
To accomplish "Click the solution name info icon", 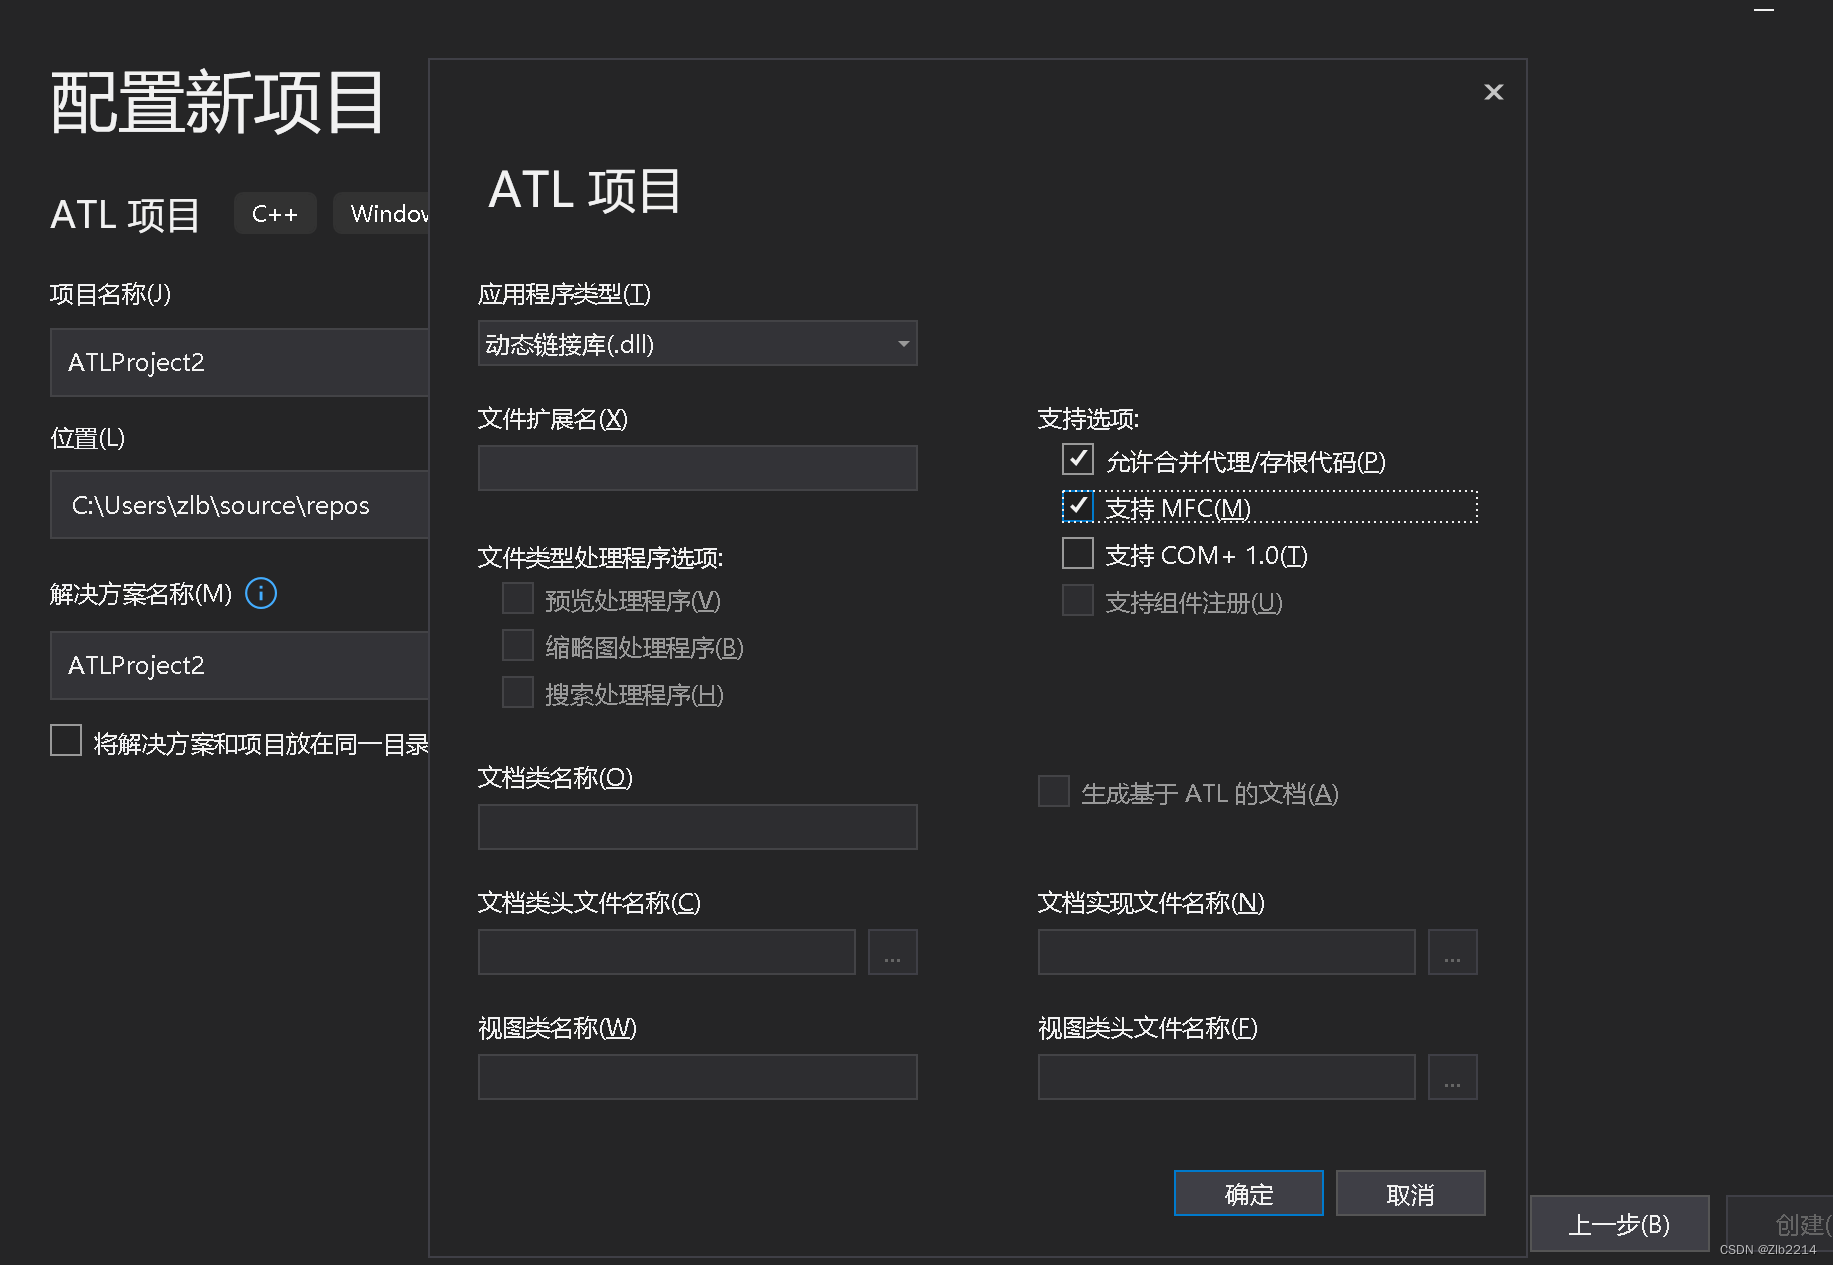I will coord(261,593).
